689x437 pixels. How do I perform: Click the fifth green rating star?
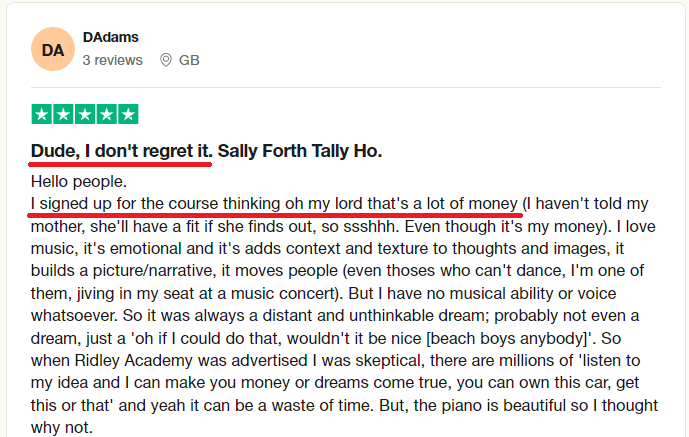coord(128,114)
